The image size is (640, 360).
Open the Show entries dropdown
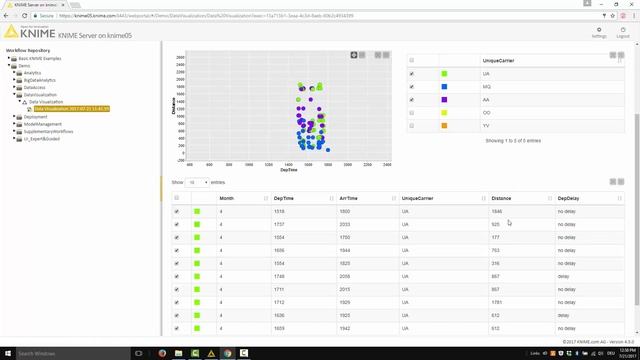198,182
